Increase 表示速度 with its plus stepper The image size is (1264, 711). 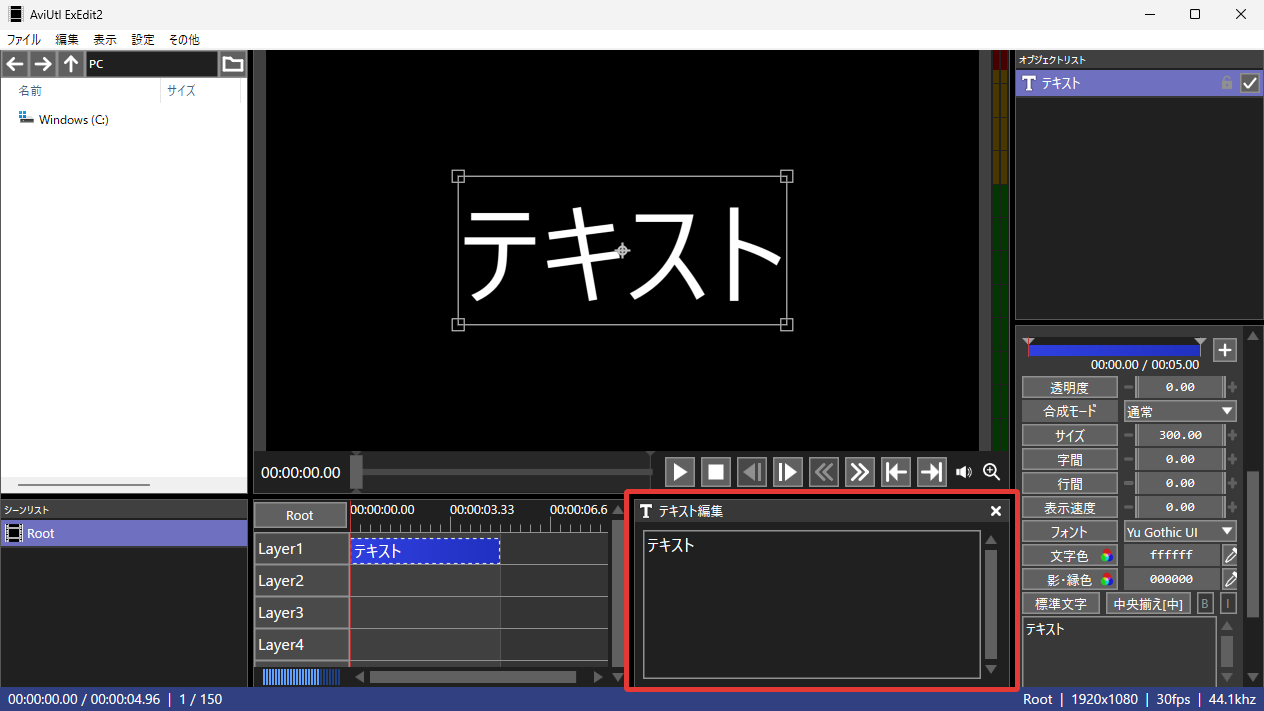pos(1232,507)
